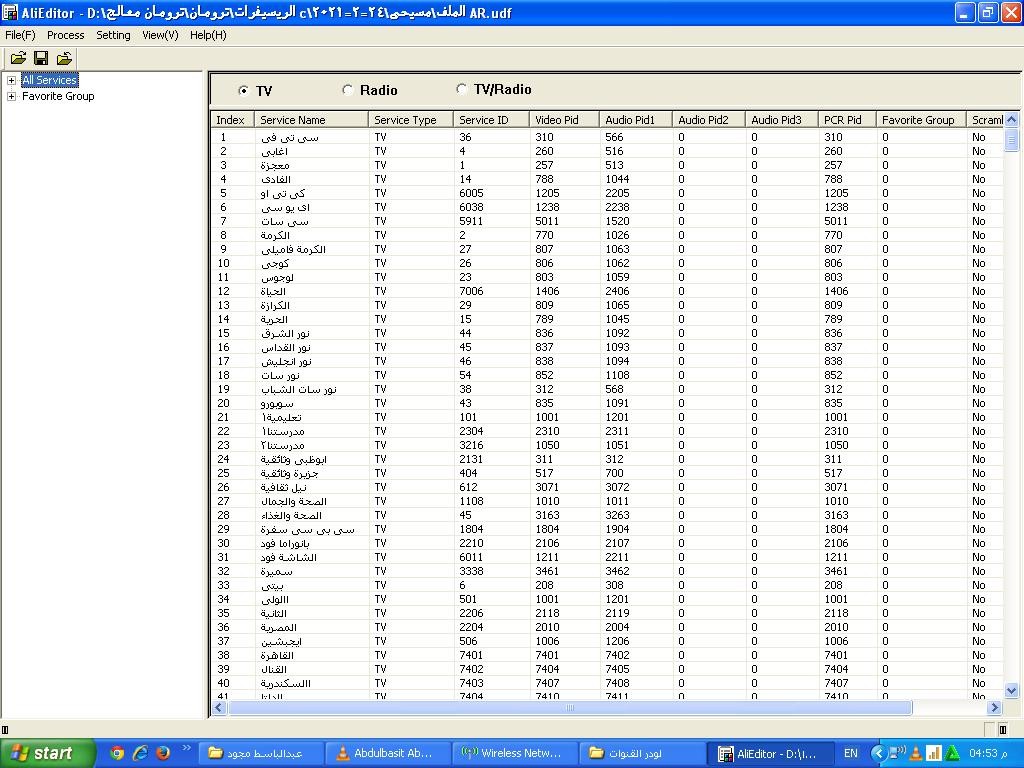Click the Service Name column header
The image size is (1024, 768).
(310, 120)
